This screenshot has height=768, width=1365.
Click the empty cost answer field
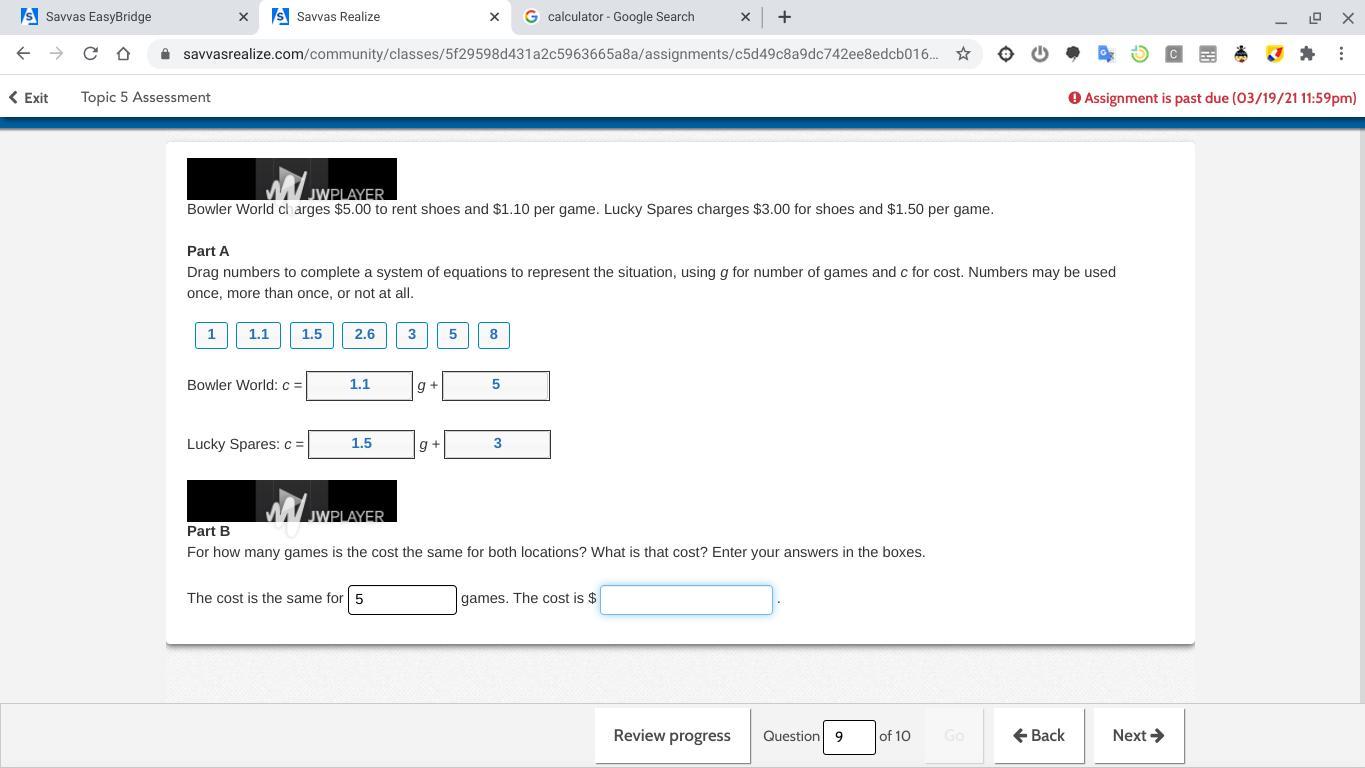[686, 600]
